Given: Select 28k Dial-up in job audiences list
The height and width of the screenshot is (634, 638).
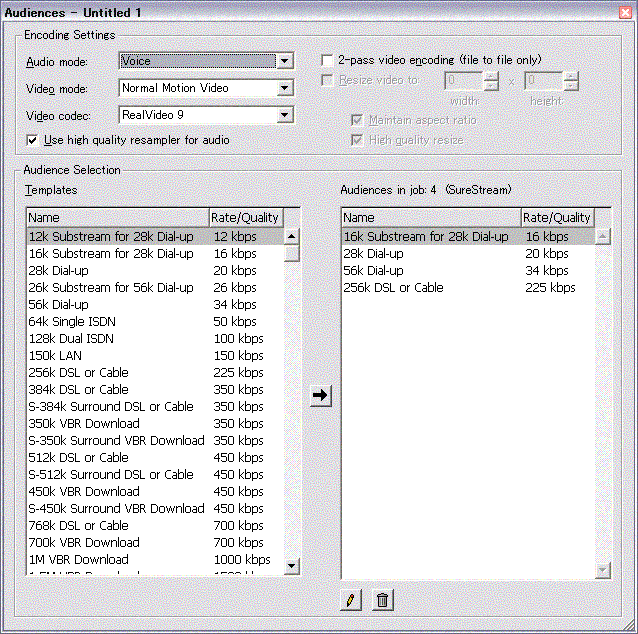Looking at the screenshot, I should pyautogui.click(x=374, y=253).
